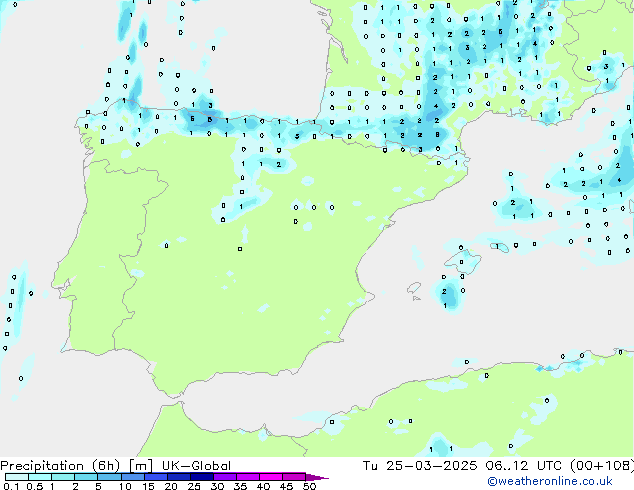This screenshot has width=634, height=490.
Task: Click the '45' legend scale label
Action: point(286,486)
